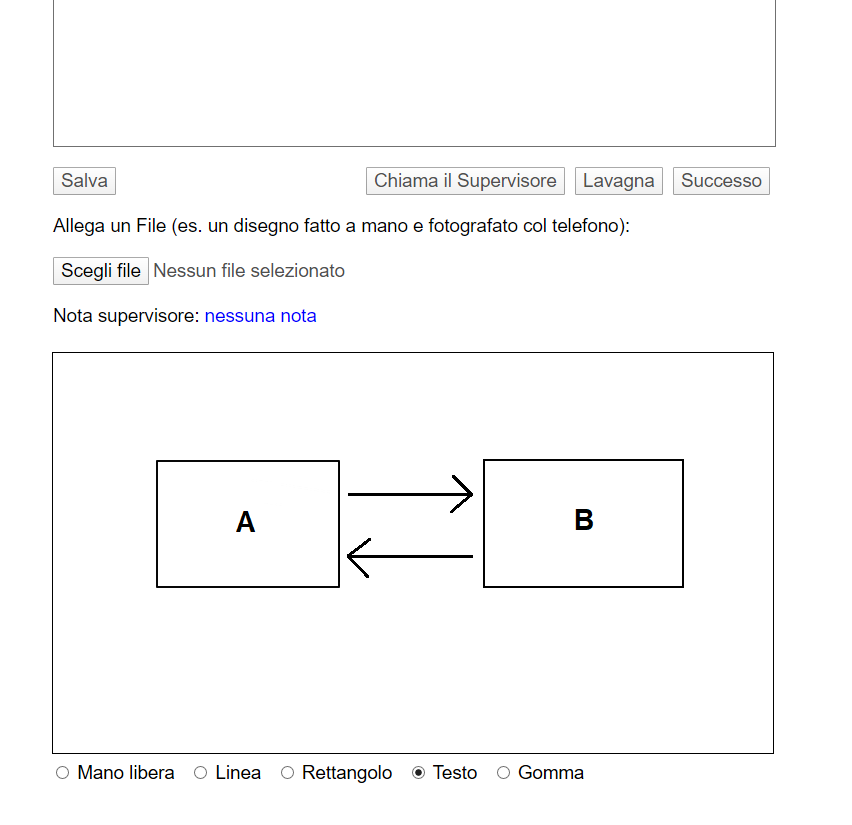Click the Salva button
The width and height of the screenshot is (852, 825).
click(84, 181)
